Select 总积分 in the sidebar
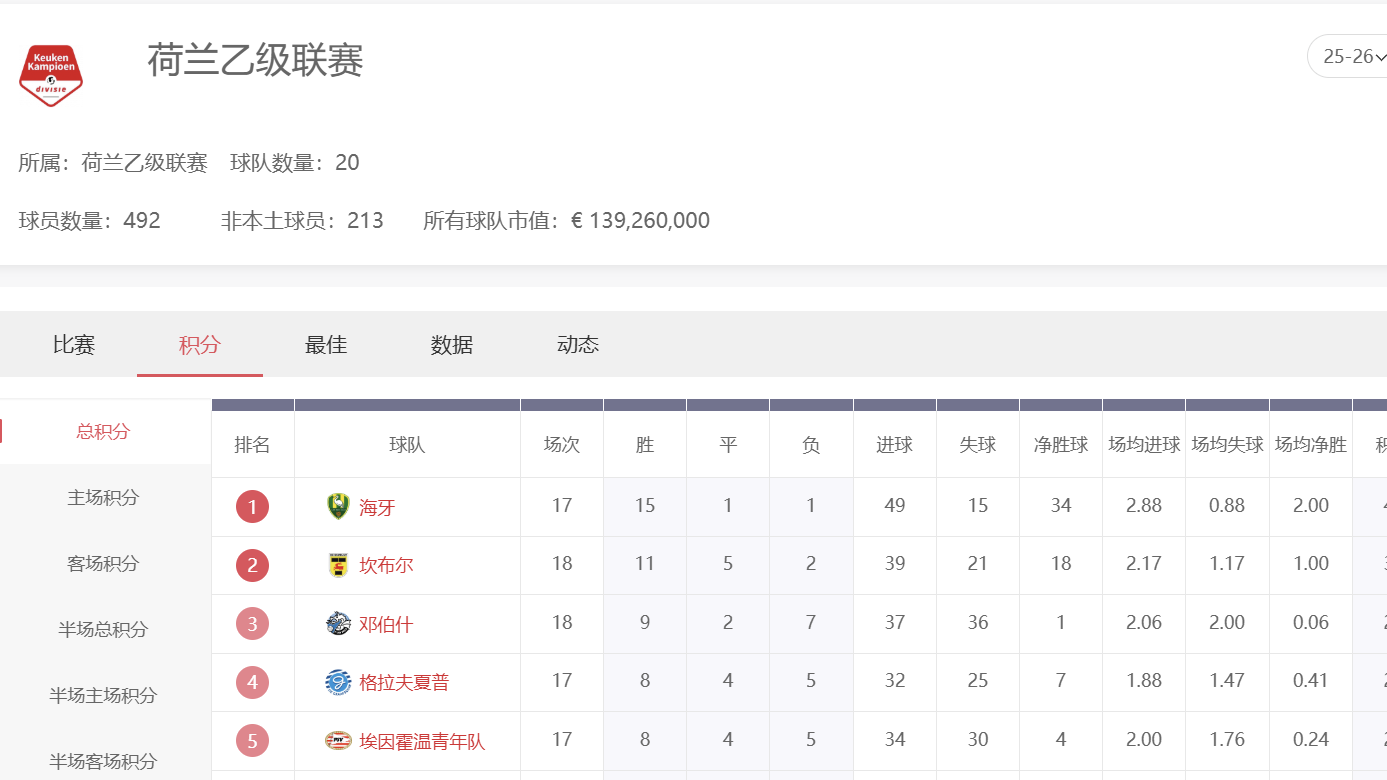Image resolution: width=1387 pixels, height=780 pixels. [x=103, y=431]
